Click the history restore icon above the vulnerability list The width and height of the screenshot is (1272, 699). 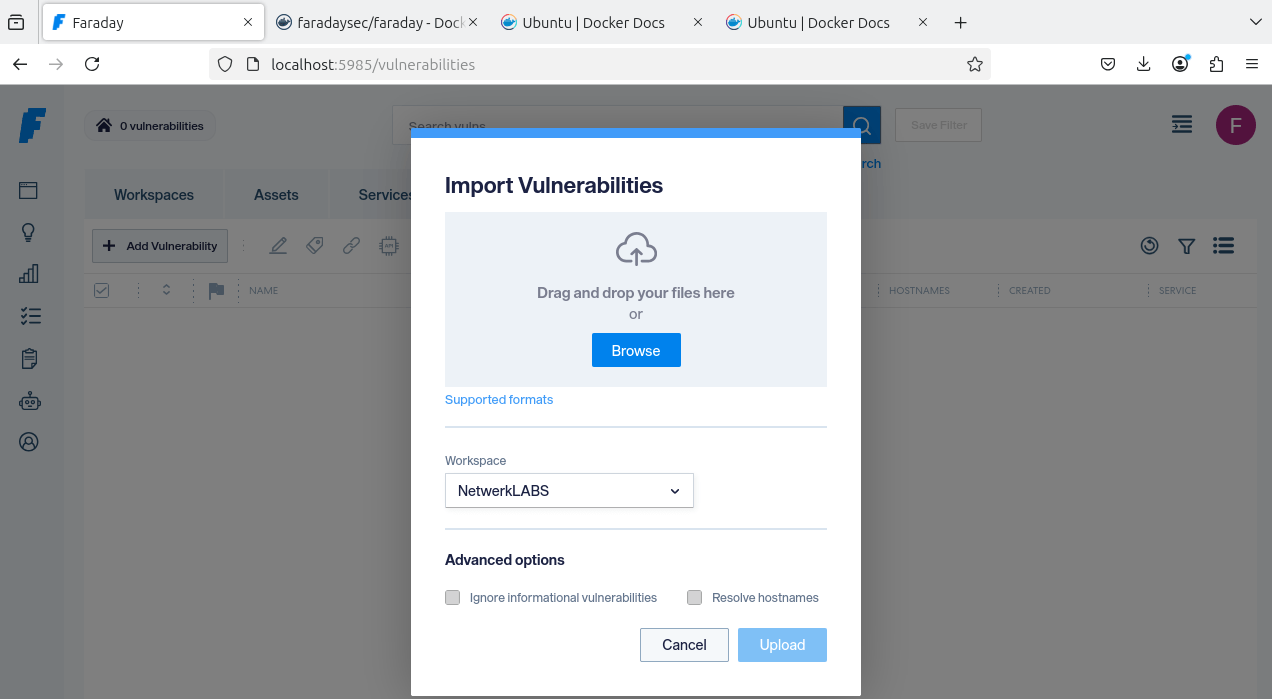point(1149,245)
